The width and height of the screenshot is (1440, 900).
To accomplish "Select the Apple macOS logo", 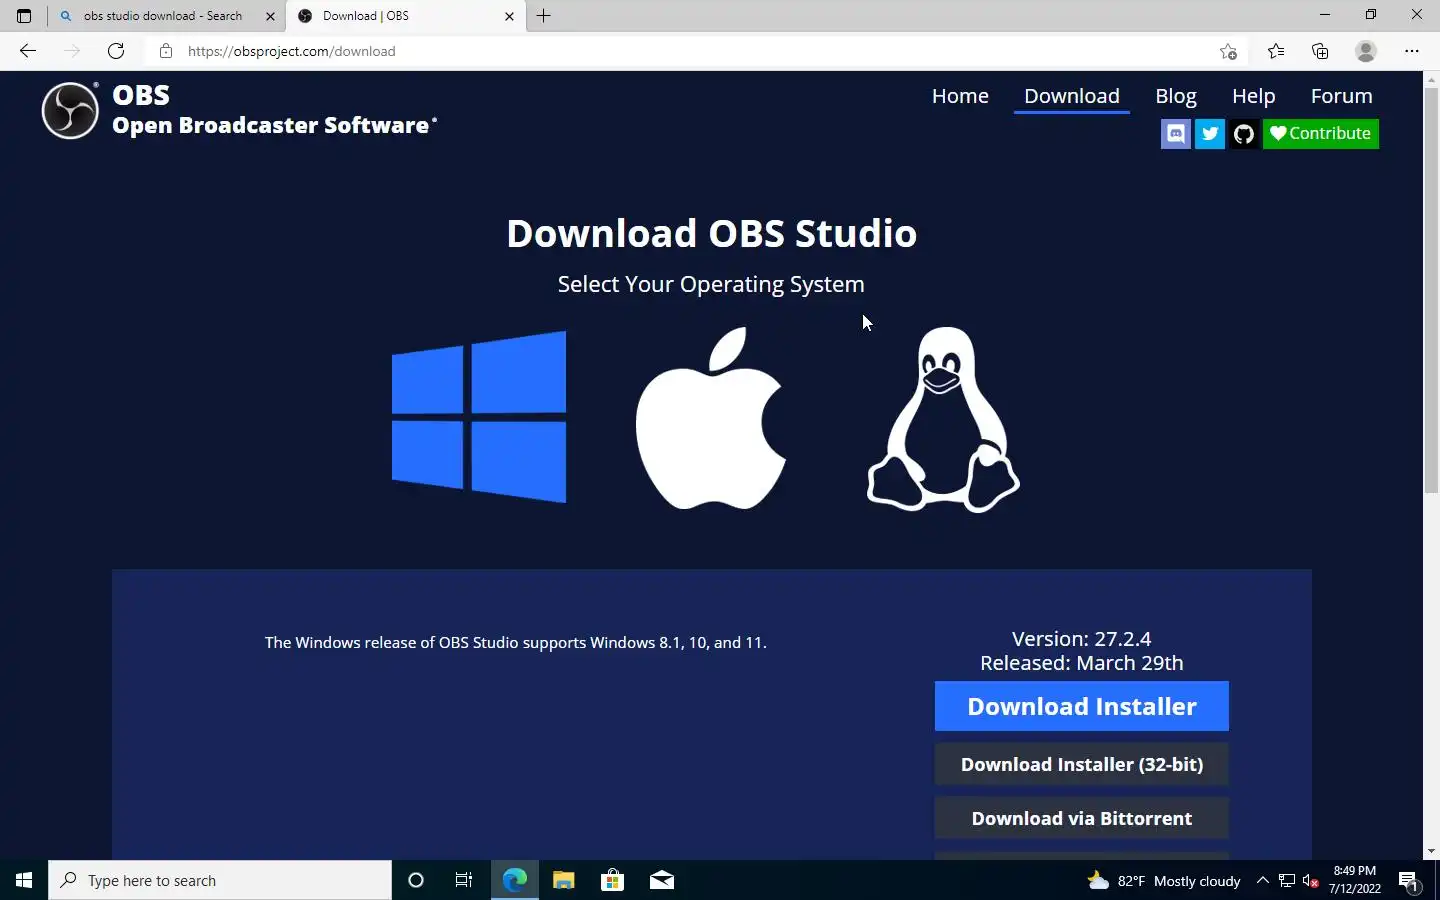I will [711, 418].
